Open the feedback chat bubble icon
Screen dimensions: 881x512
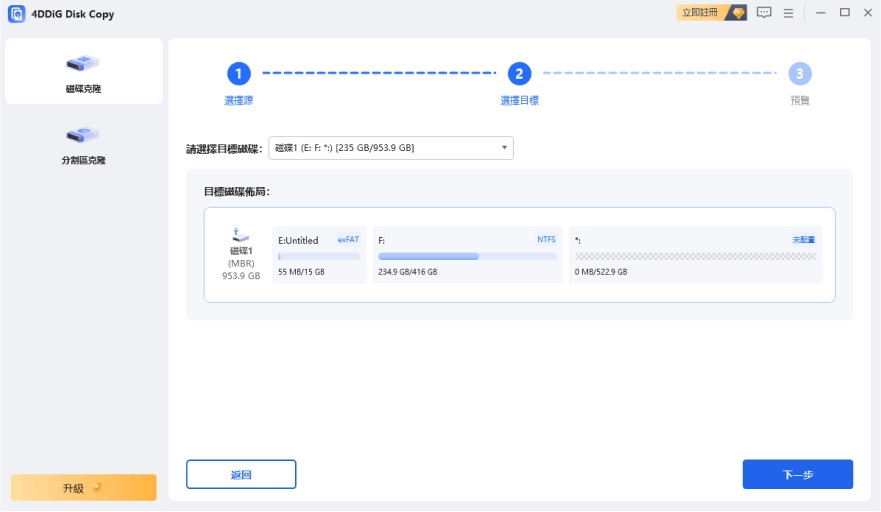click(765, 13)
